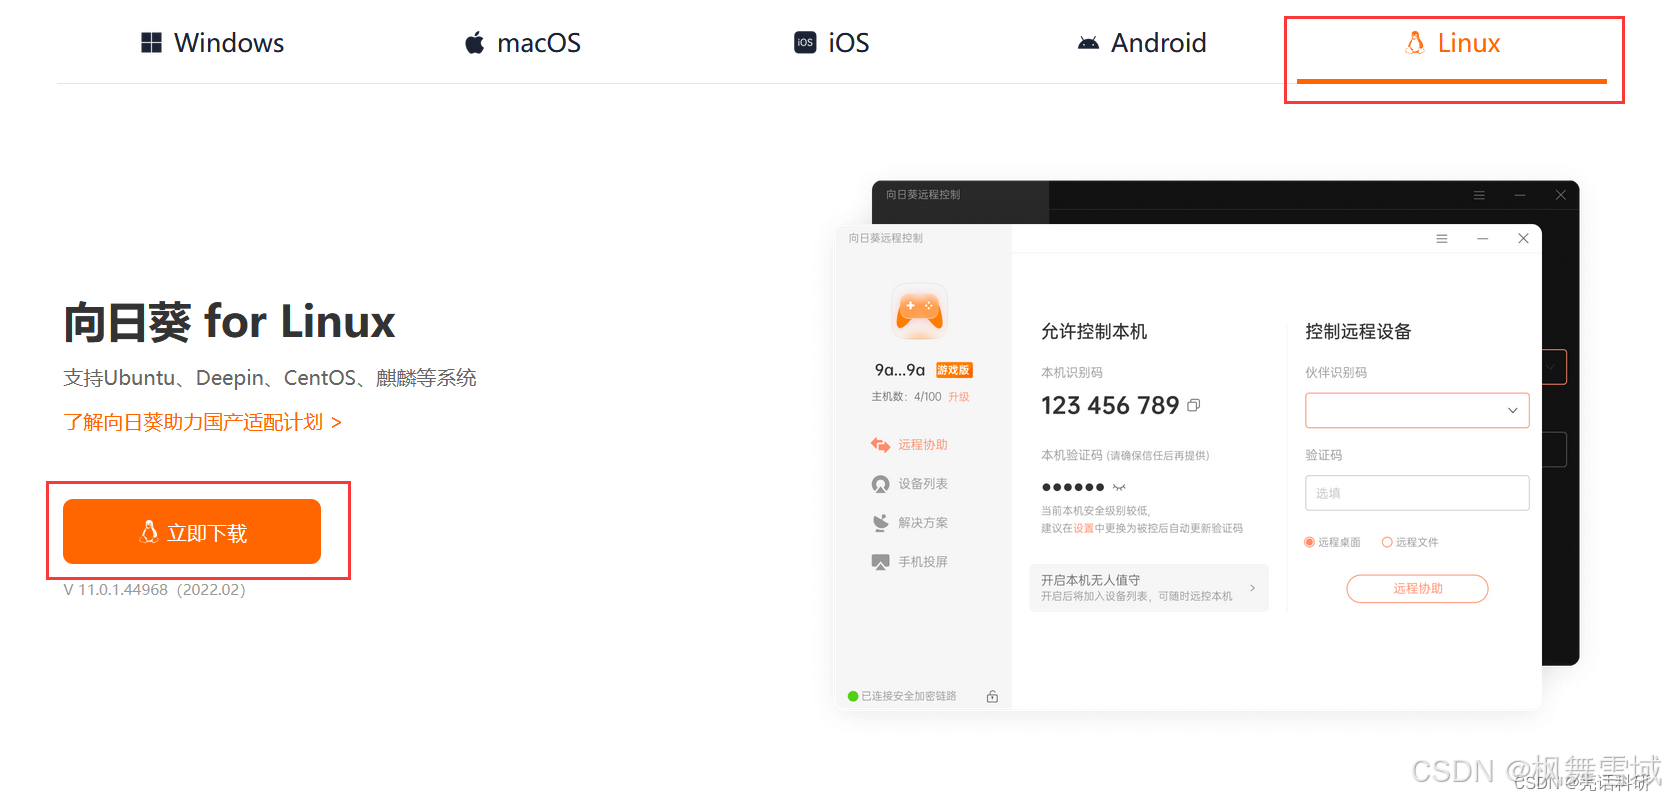Image resolution: width=1666 pixels, height=801 pixels.
Task: Click the gamepad avatar icon
Action: 919,311
